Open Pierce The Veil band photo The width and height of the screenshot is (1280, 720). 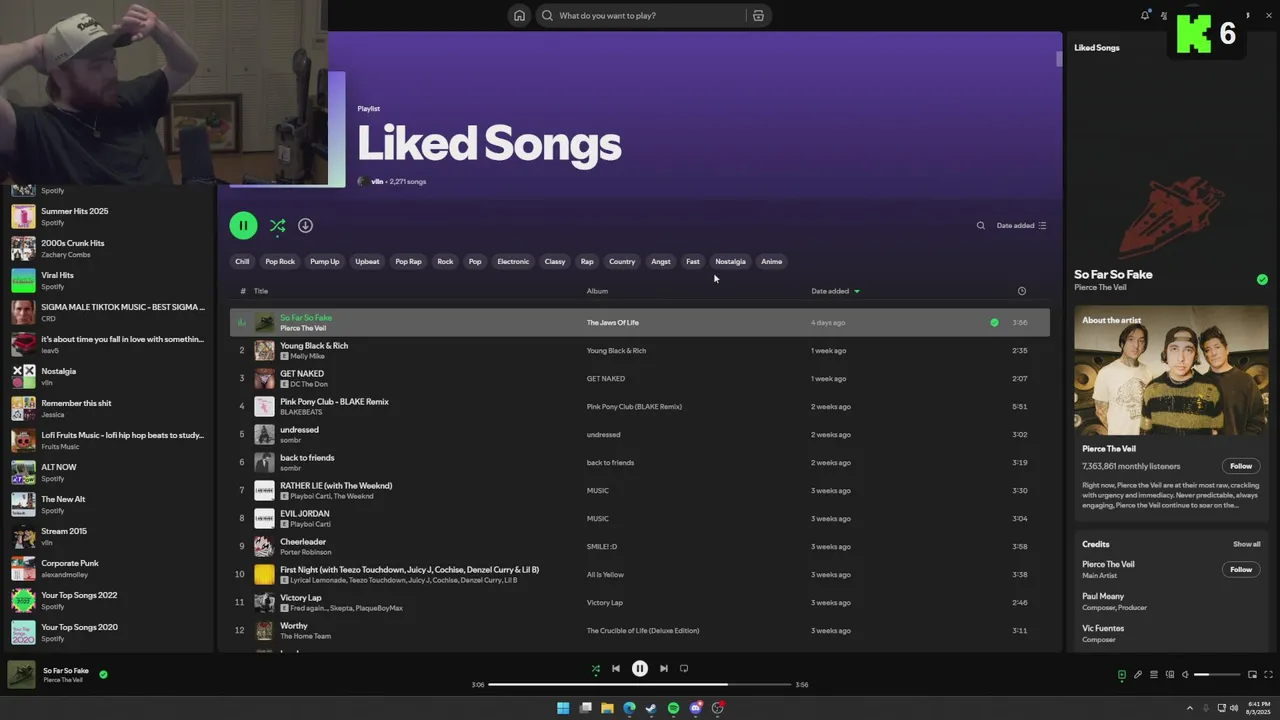(x=1171, y=370)
